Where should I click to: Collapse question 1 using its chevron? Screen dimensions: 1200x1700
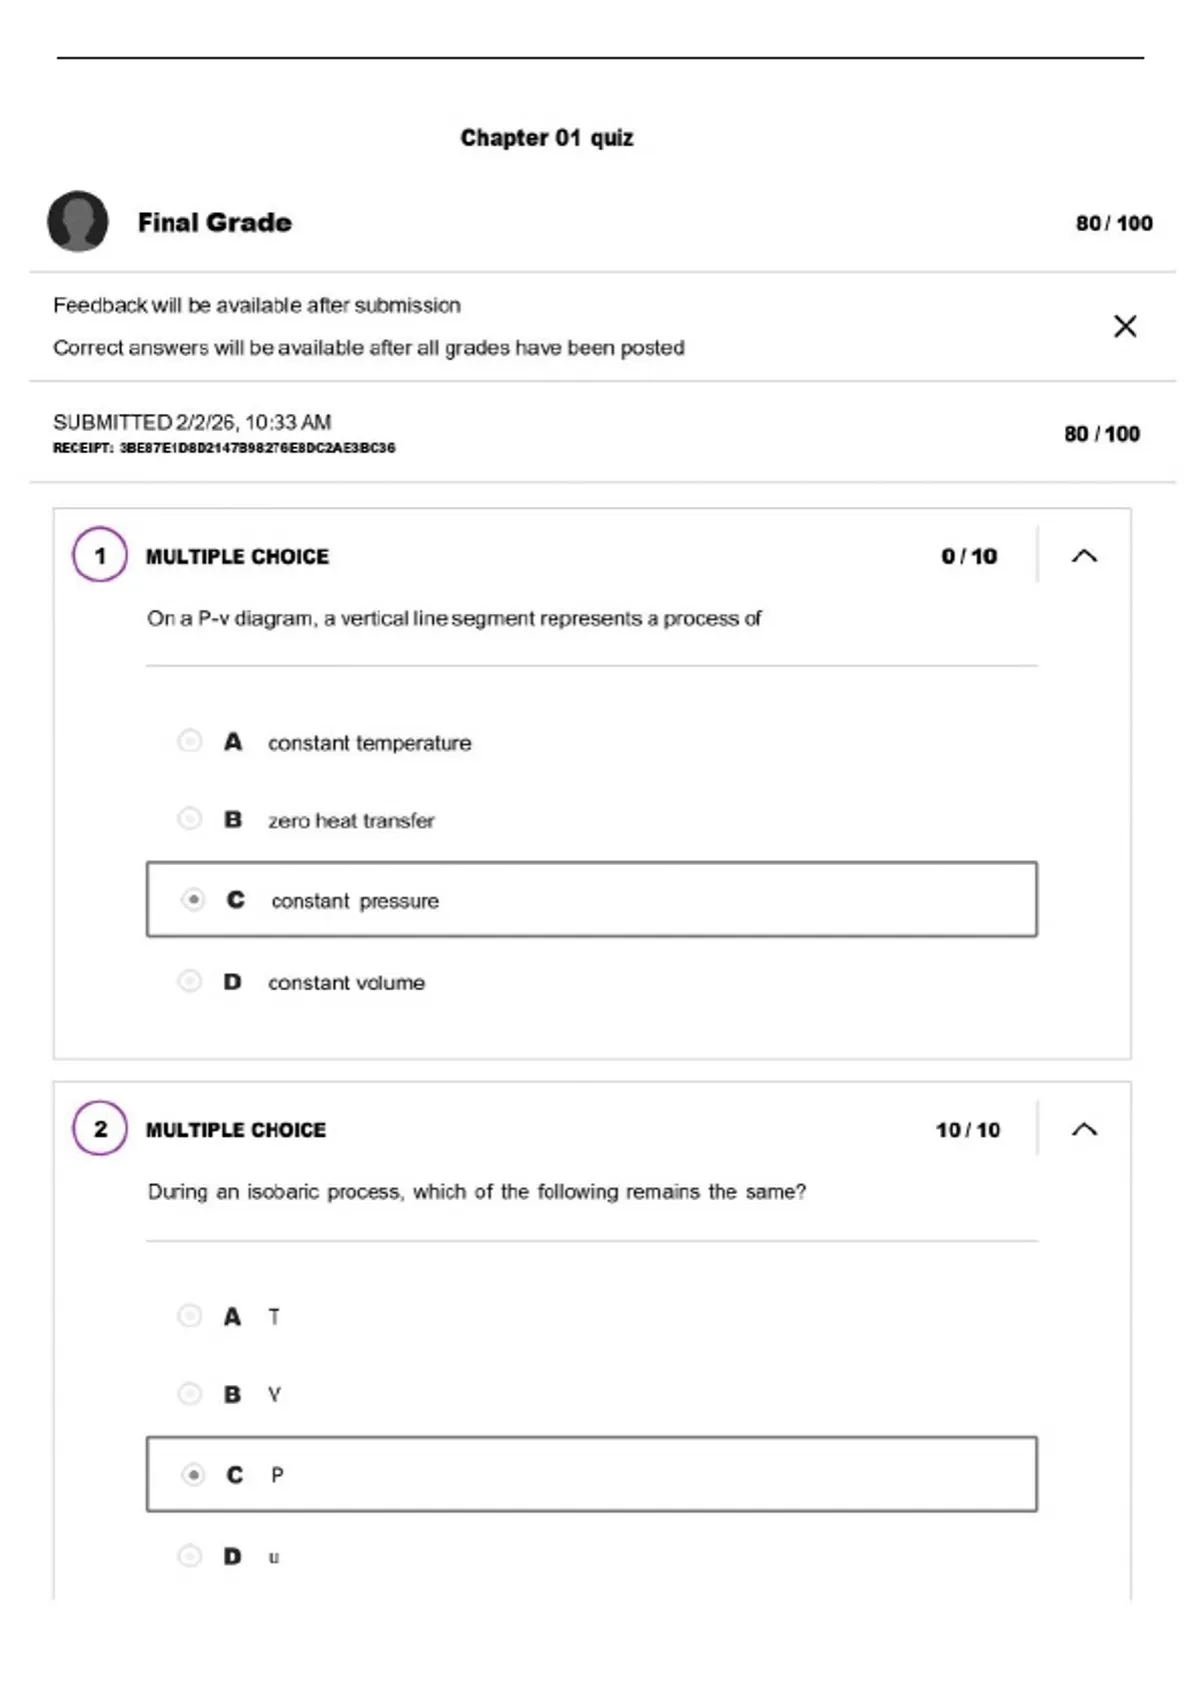coord(1084,556)
